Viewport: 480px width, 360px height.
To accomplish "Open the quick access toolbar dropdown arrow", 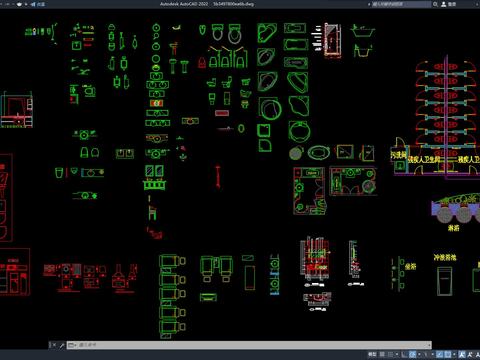I will [26, 4].
